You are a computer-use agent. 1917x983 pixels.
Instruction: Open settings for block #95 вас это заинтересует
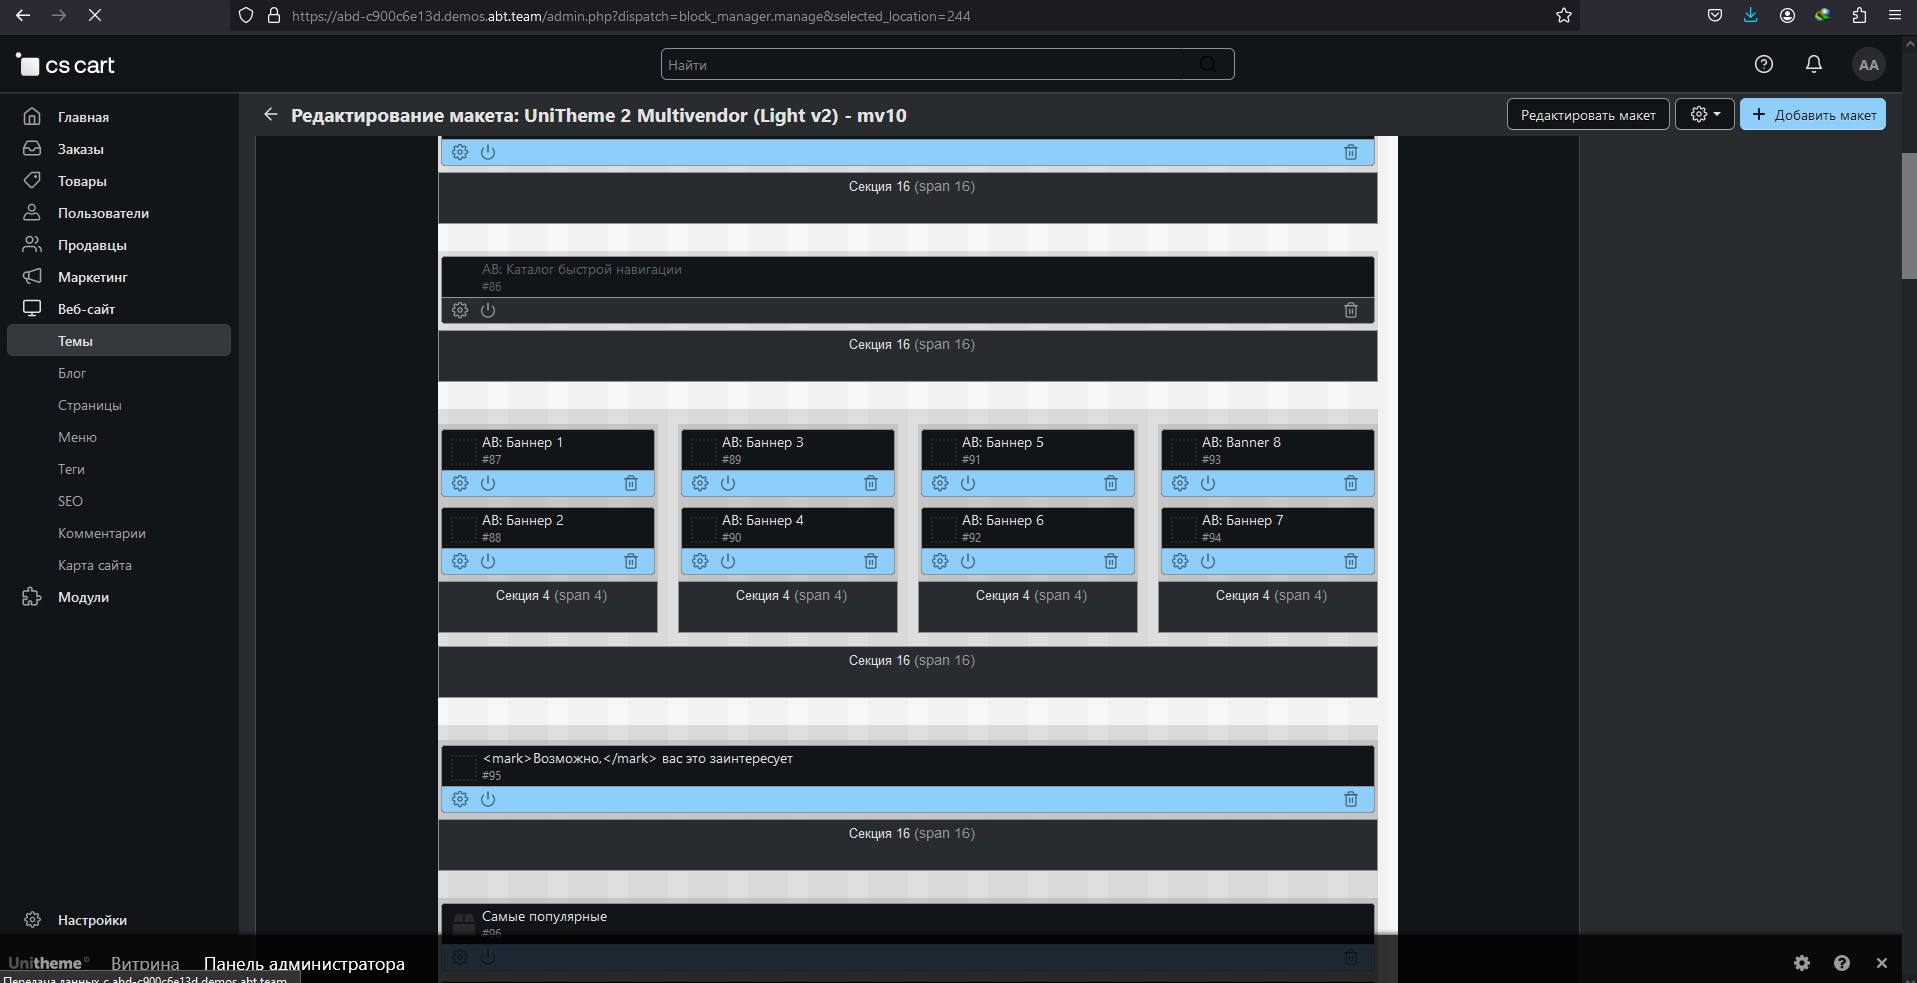[460, 799]
